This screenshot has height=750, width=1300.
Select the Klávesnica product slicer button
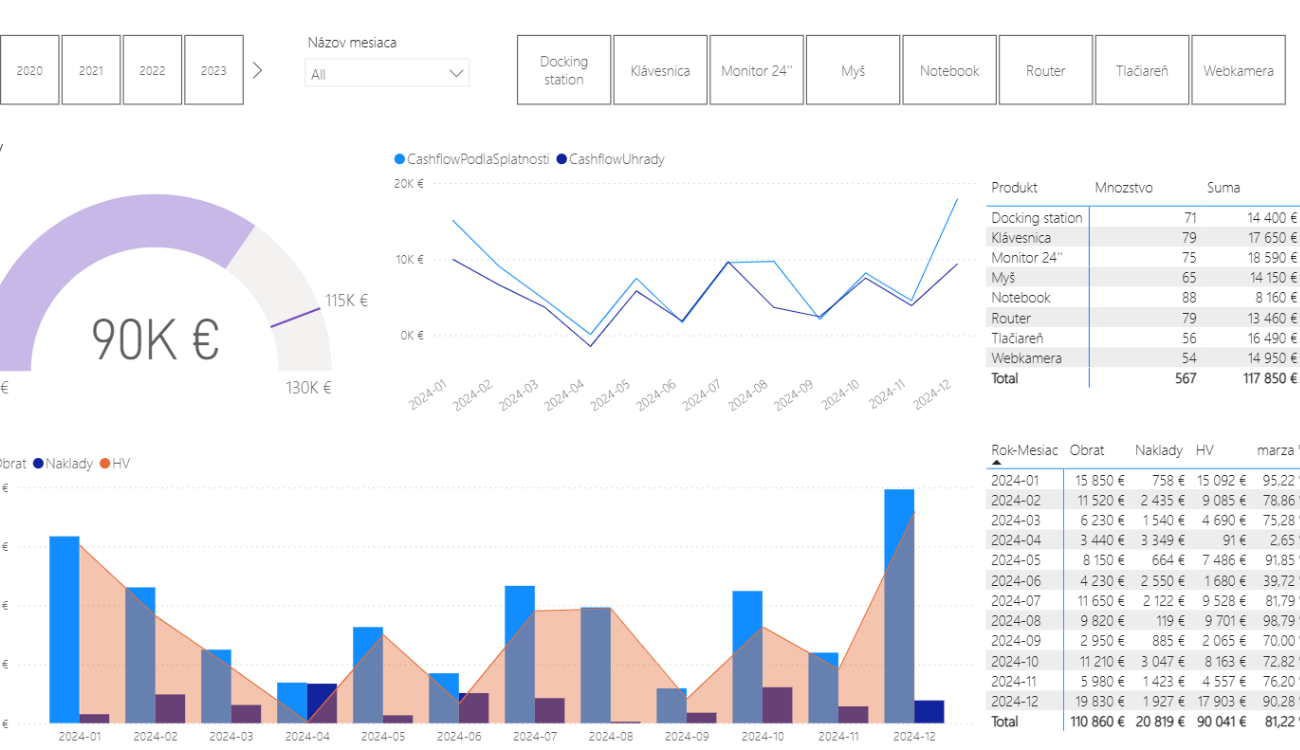(x=660, y=70)
